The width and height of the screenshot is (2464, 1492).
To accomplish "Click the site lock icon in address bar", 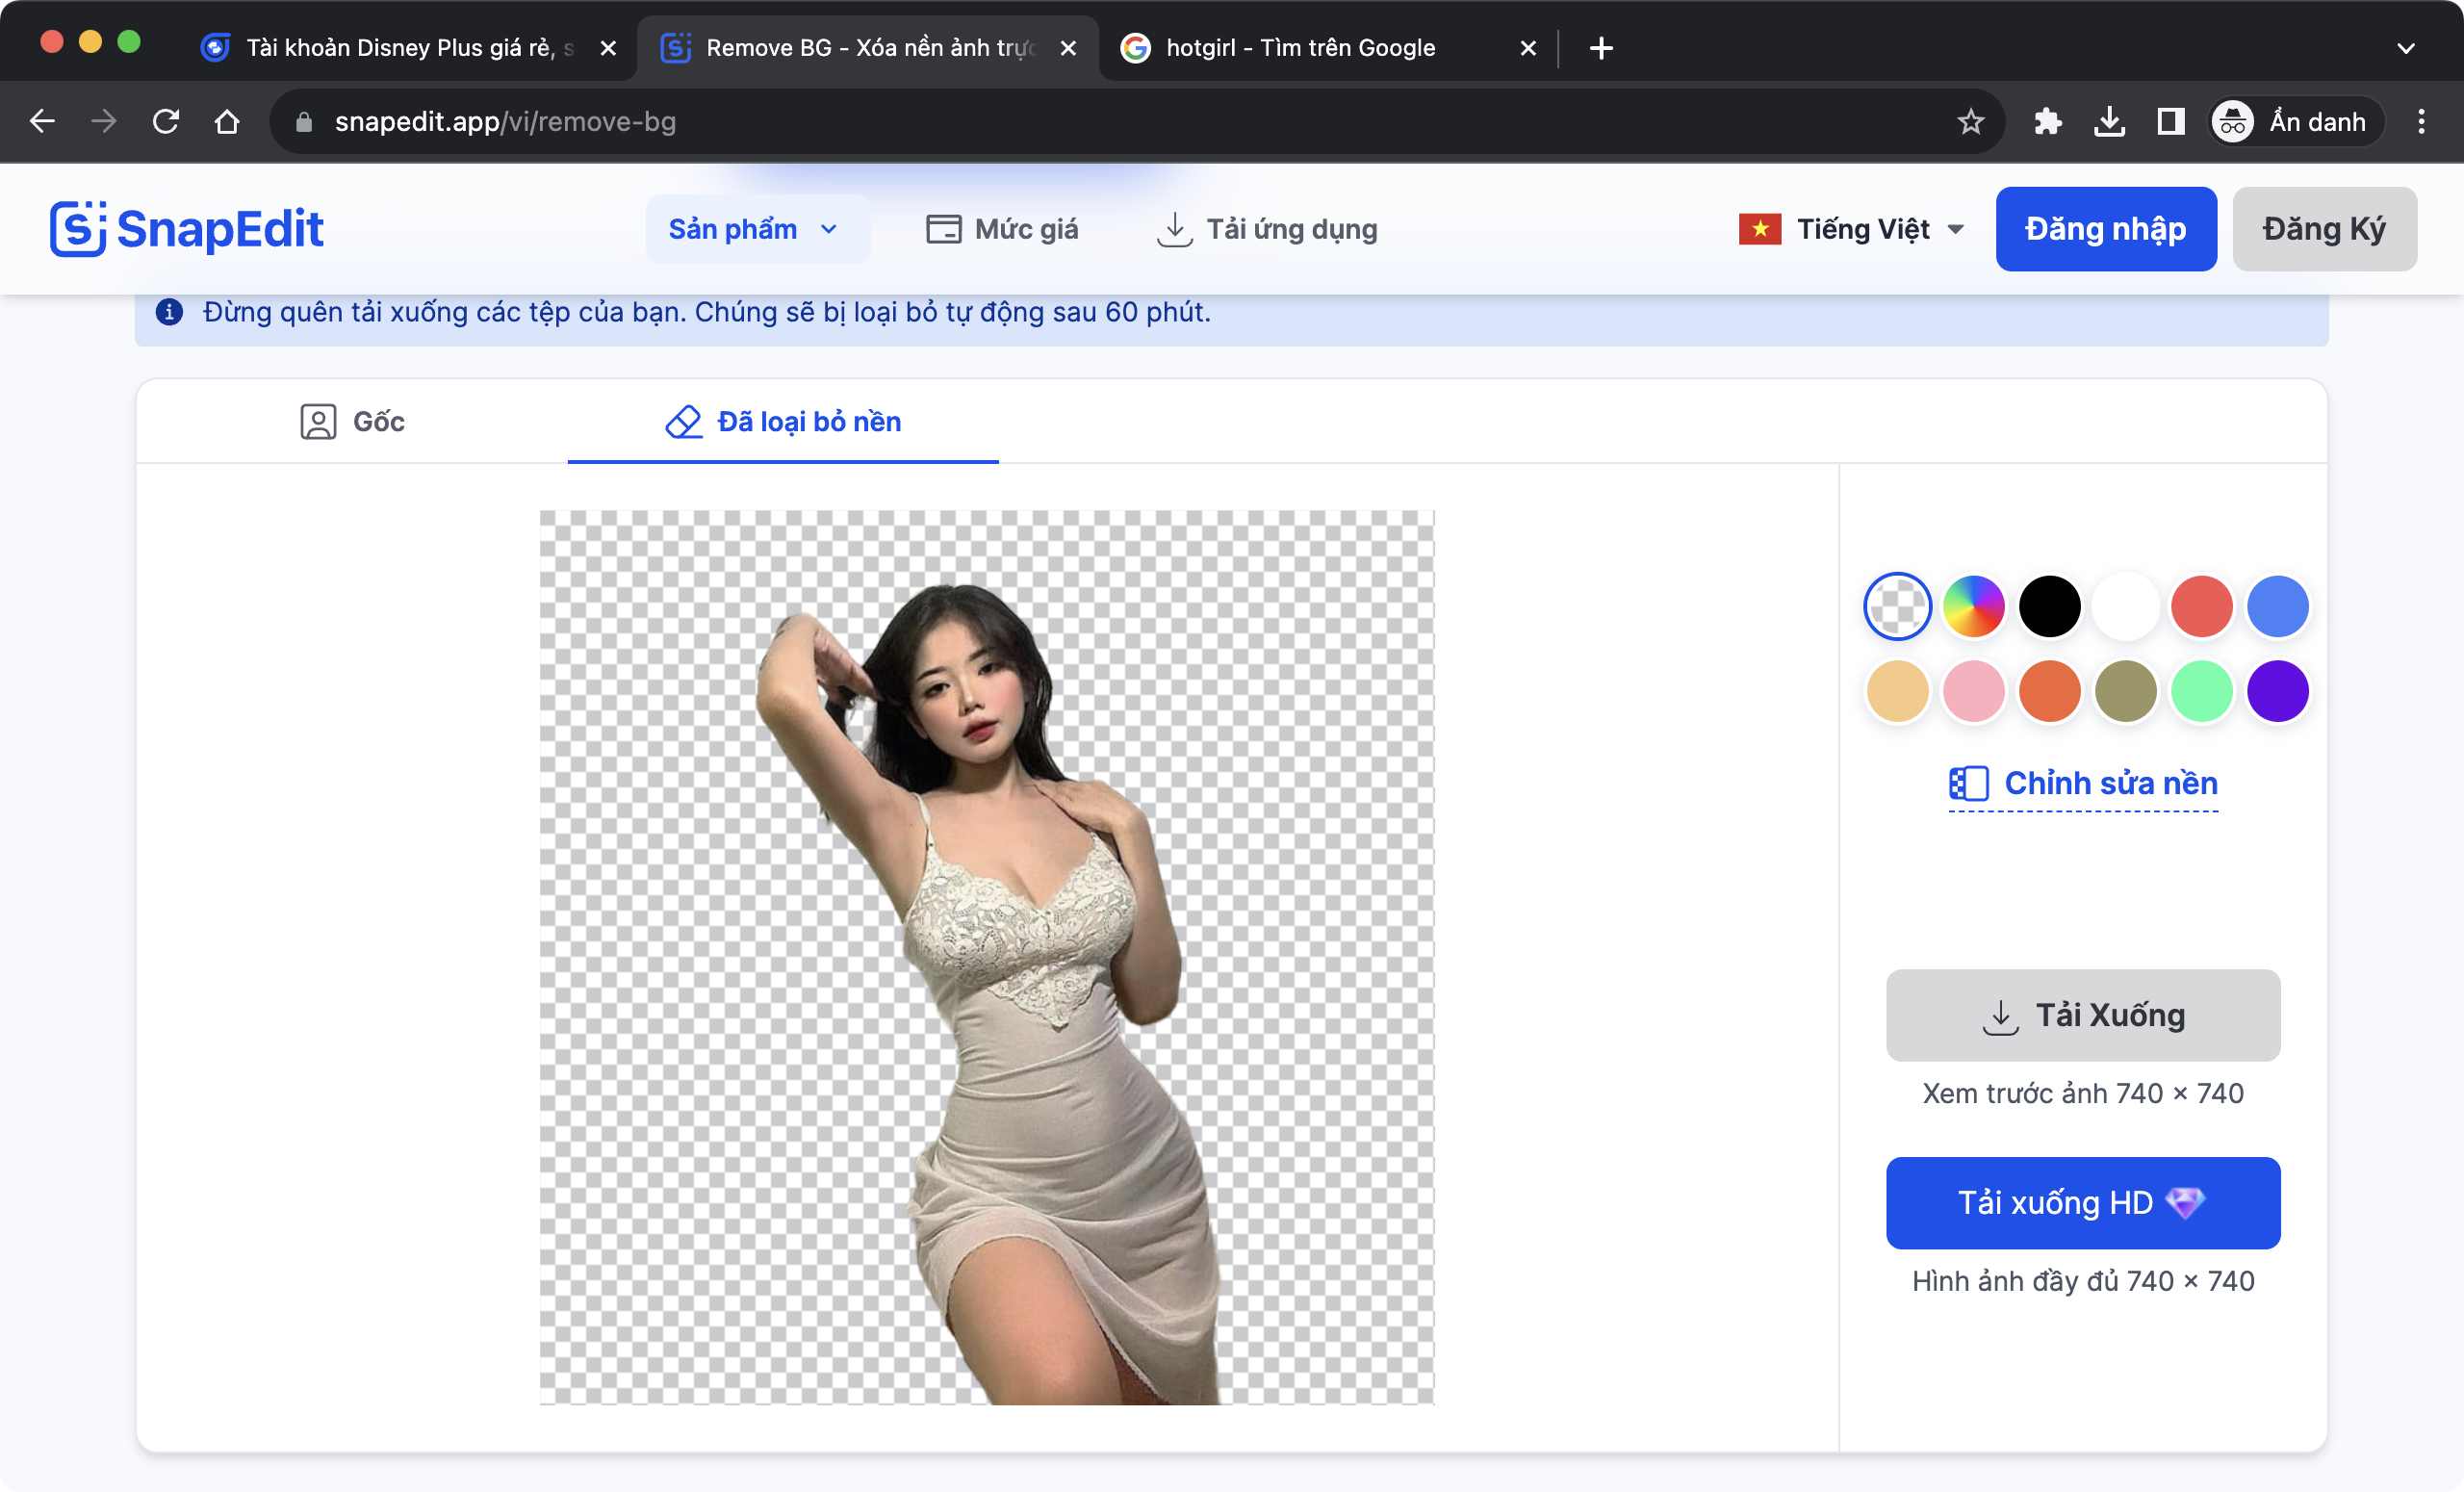I will point(304,121).
